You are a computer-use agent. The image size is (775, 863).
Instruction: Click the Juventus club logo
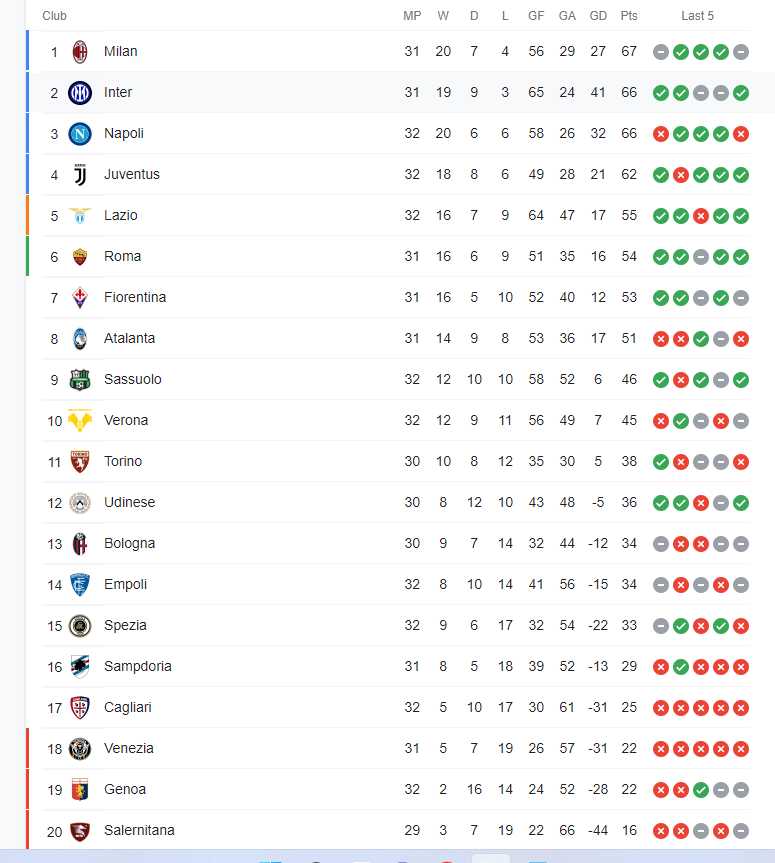(80, 175)
